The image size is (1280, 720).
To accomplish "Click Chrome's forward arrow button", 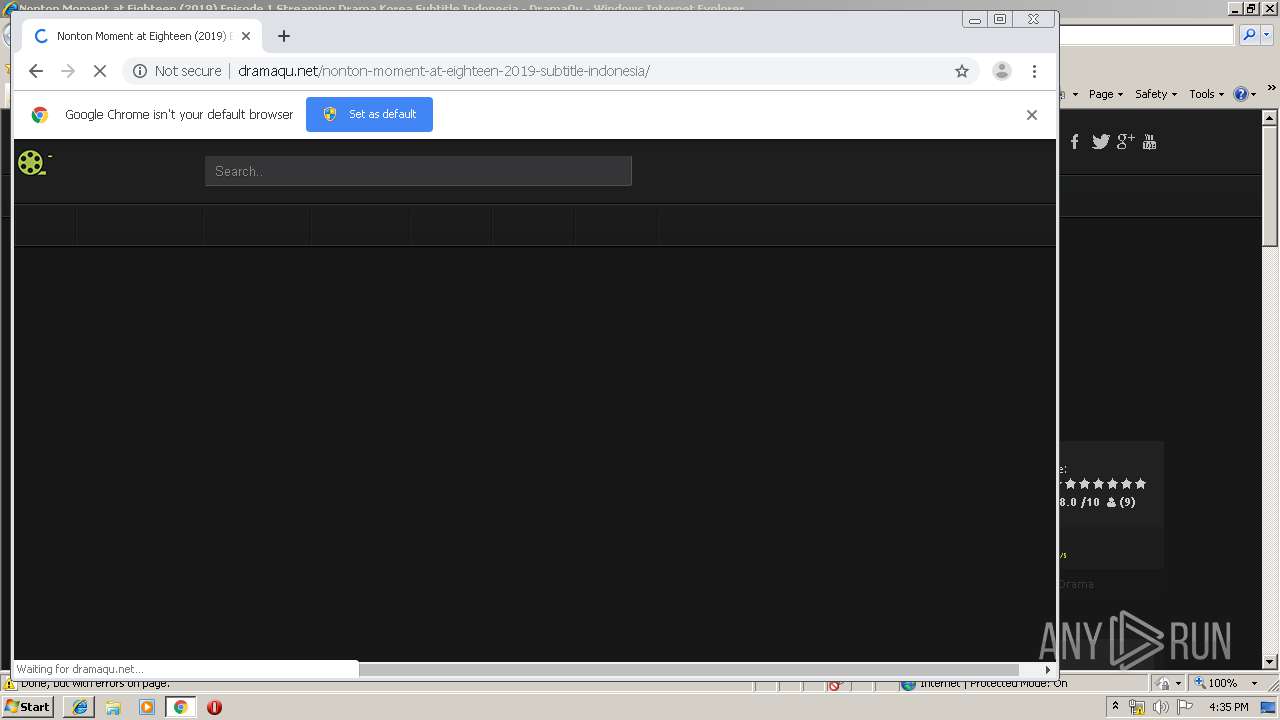I will pos(68,71).
